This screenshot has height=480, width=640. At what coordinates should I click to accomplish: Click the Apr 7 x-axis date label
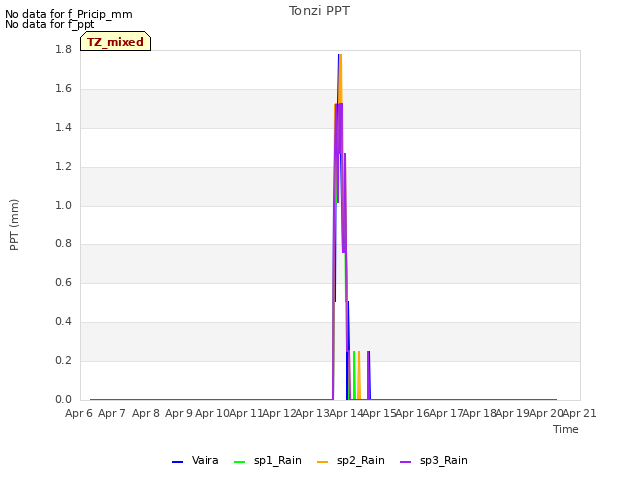(112, 413)
